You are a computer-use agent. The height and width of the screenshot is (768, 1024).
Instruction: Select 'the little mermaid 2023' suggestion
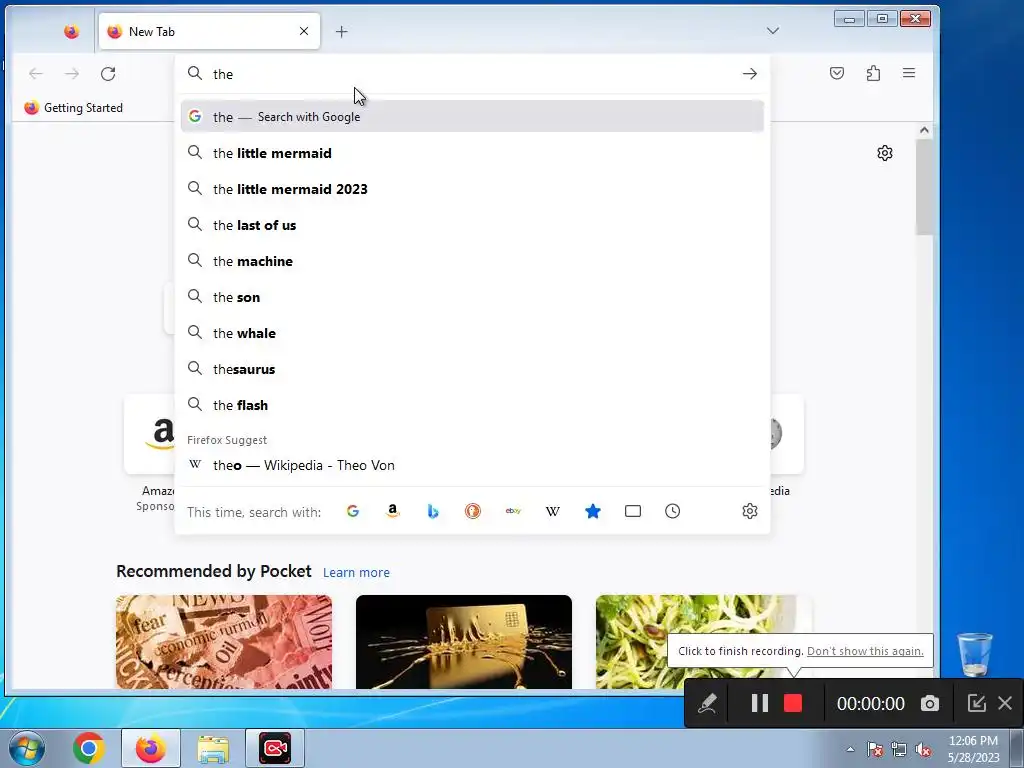tap(472, 189)
